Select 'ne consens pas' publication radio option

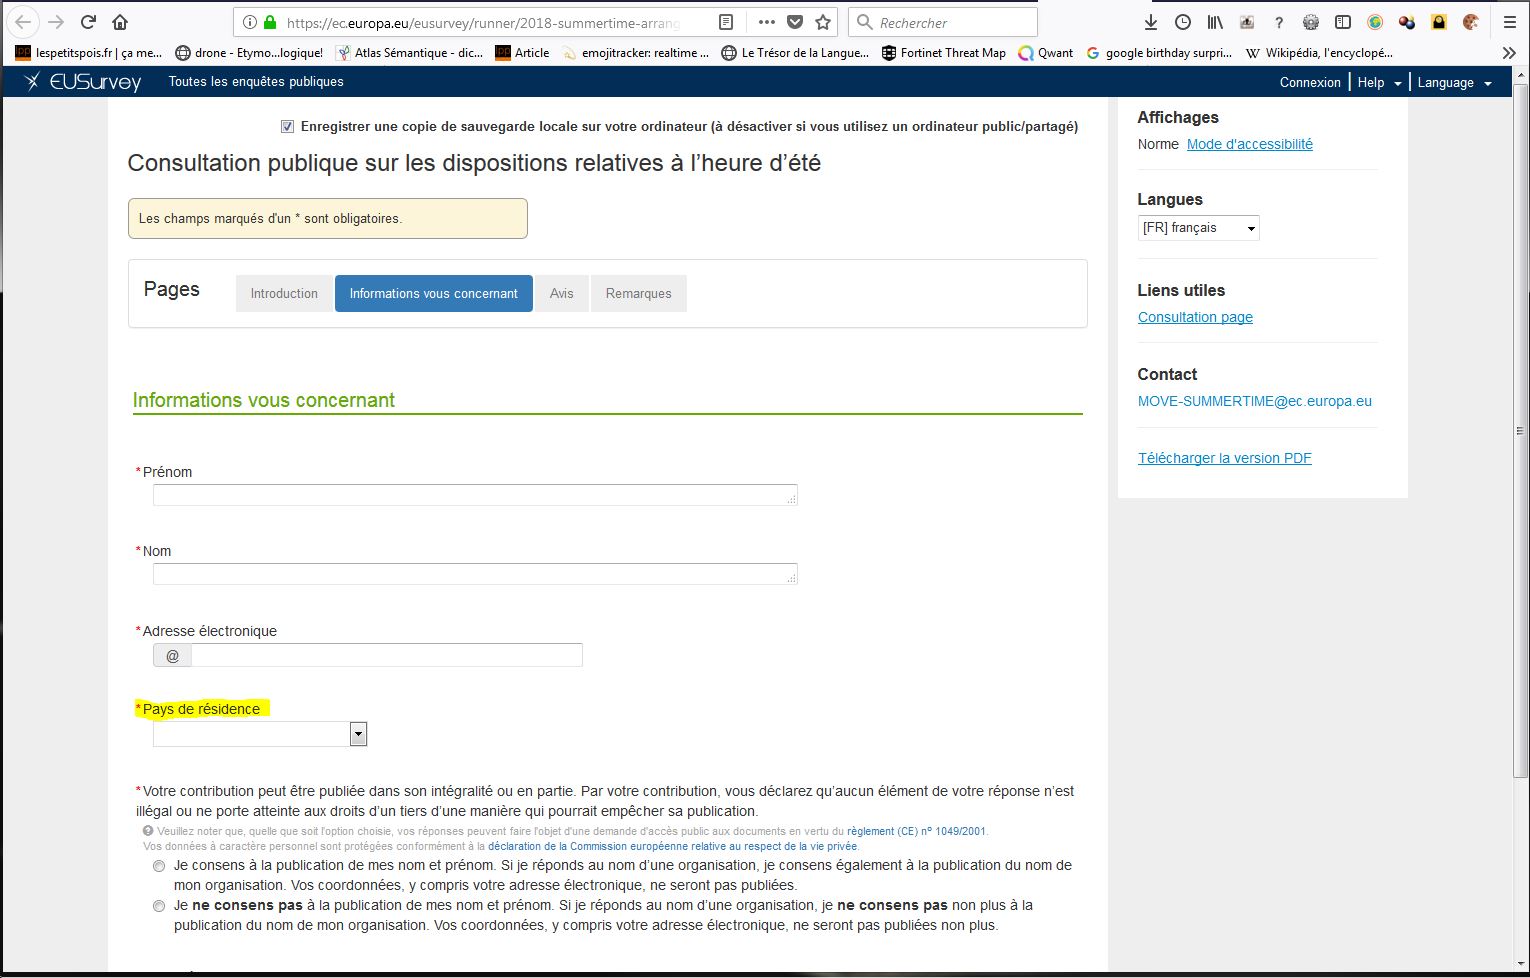(x=159, y=906)
